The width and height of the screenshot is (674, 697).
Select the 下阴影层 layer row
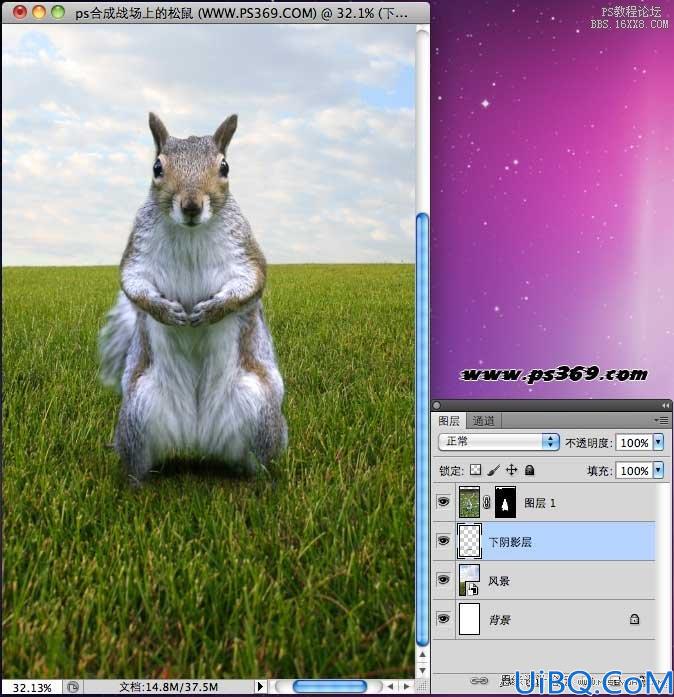pos(543,541)
